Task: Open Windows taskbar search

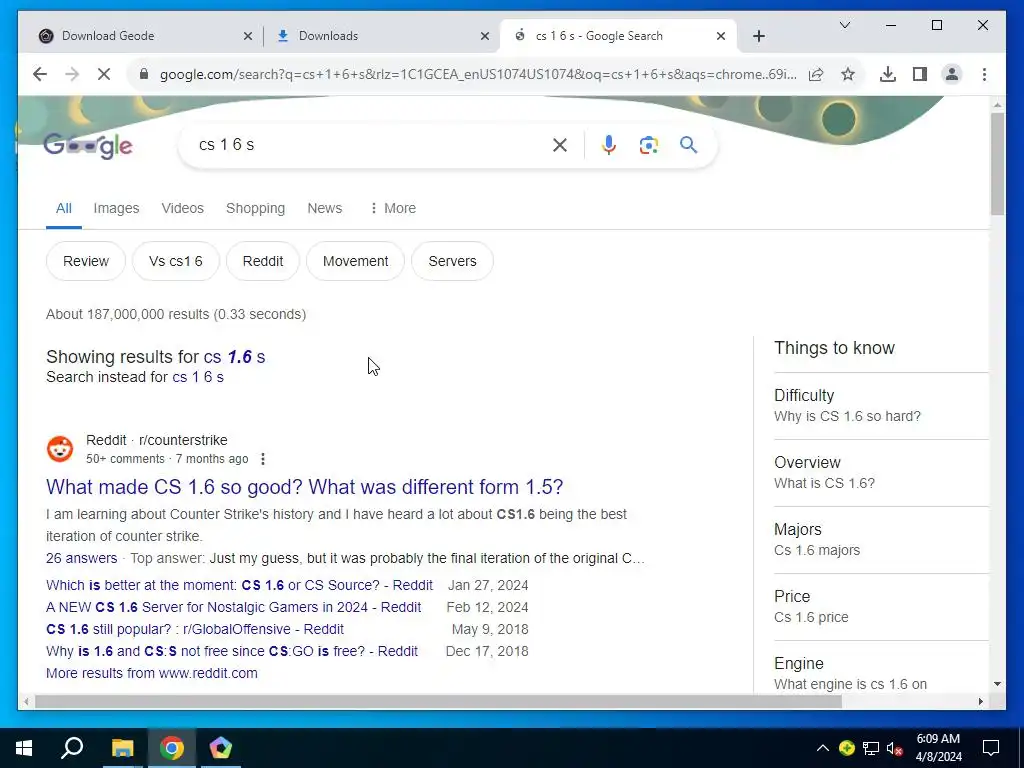Action: click(x=72, y=748)
